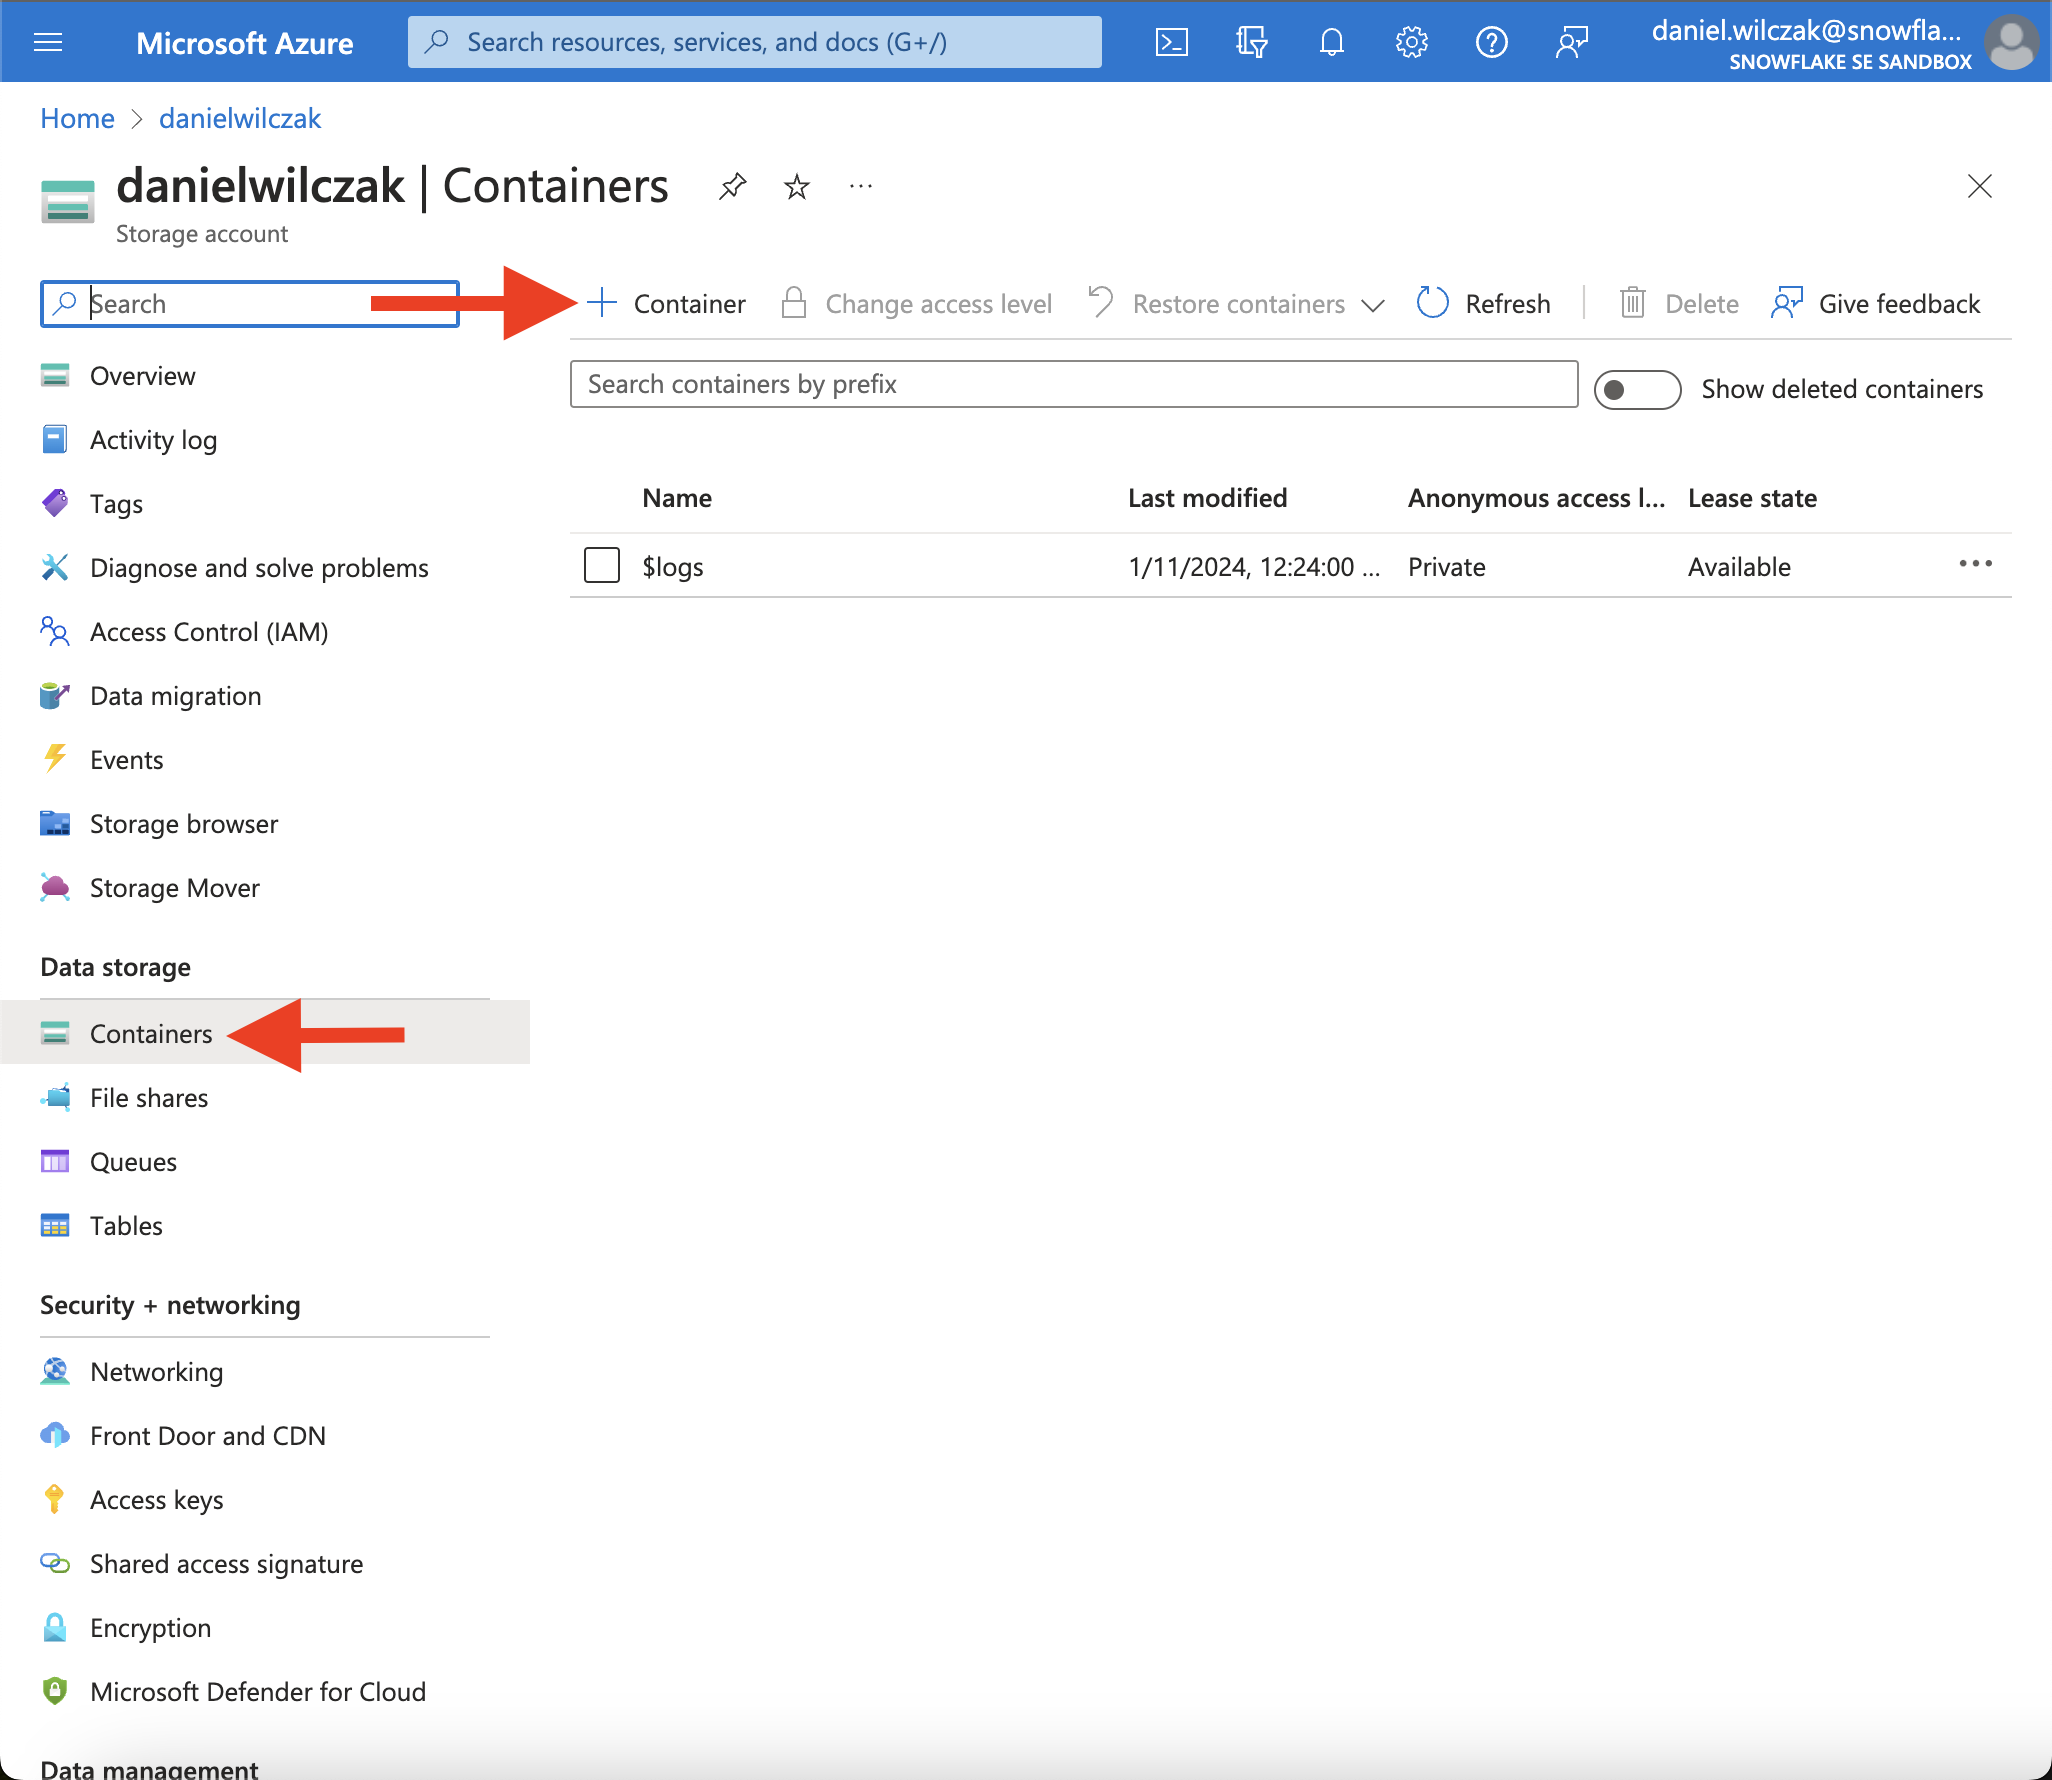This screenshot has width=2052, height=1780.
Task: Click the plus icon to add Container
Action: [x=602, y=303]
